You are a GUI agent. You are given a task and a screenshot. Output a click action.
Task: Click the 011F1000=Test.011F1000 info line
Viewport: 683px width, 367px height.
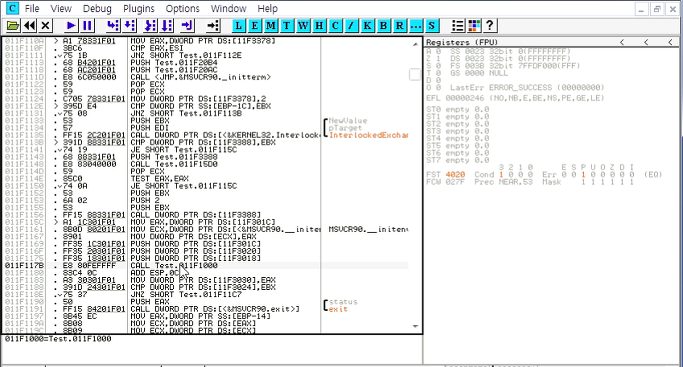click(x=58, y=339)
